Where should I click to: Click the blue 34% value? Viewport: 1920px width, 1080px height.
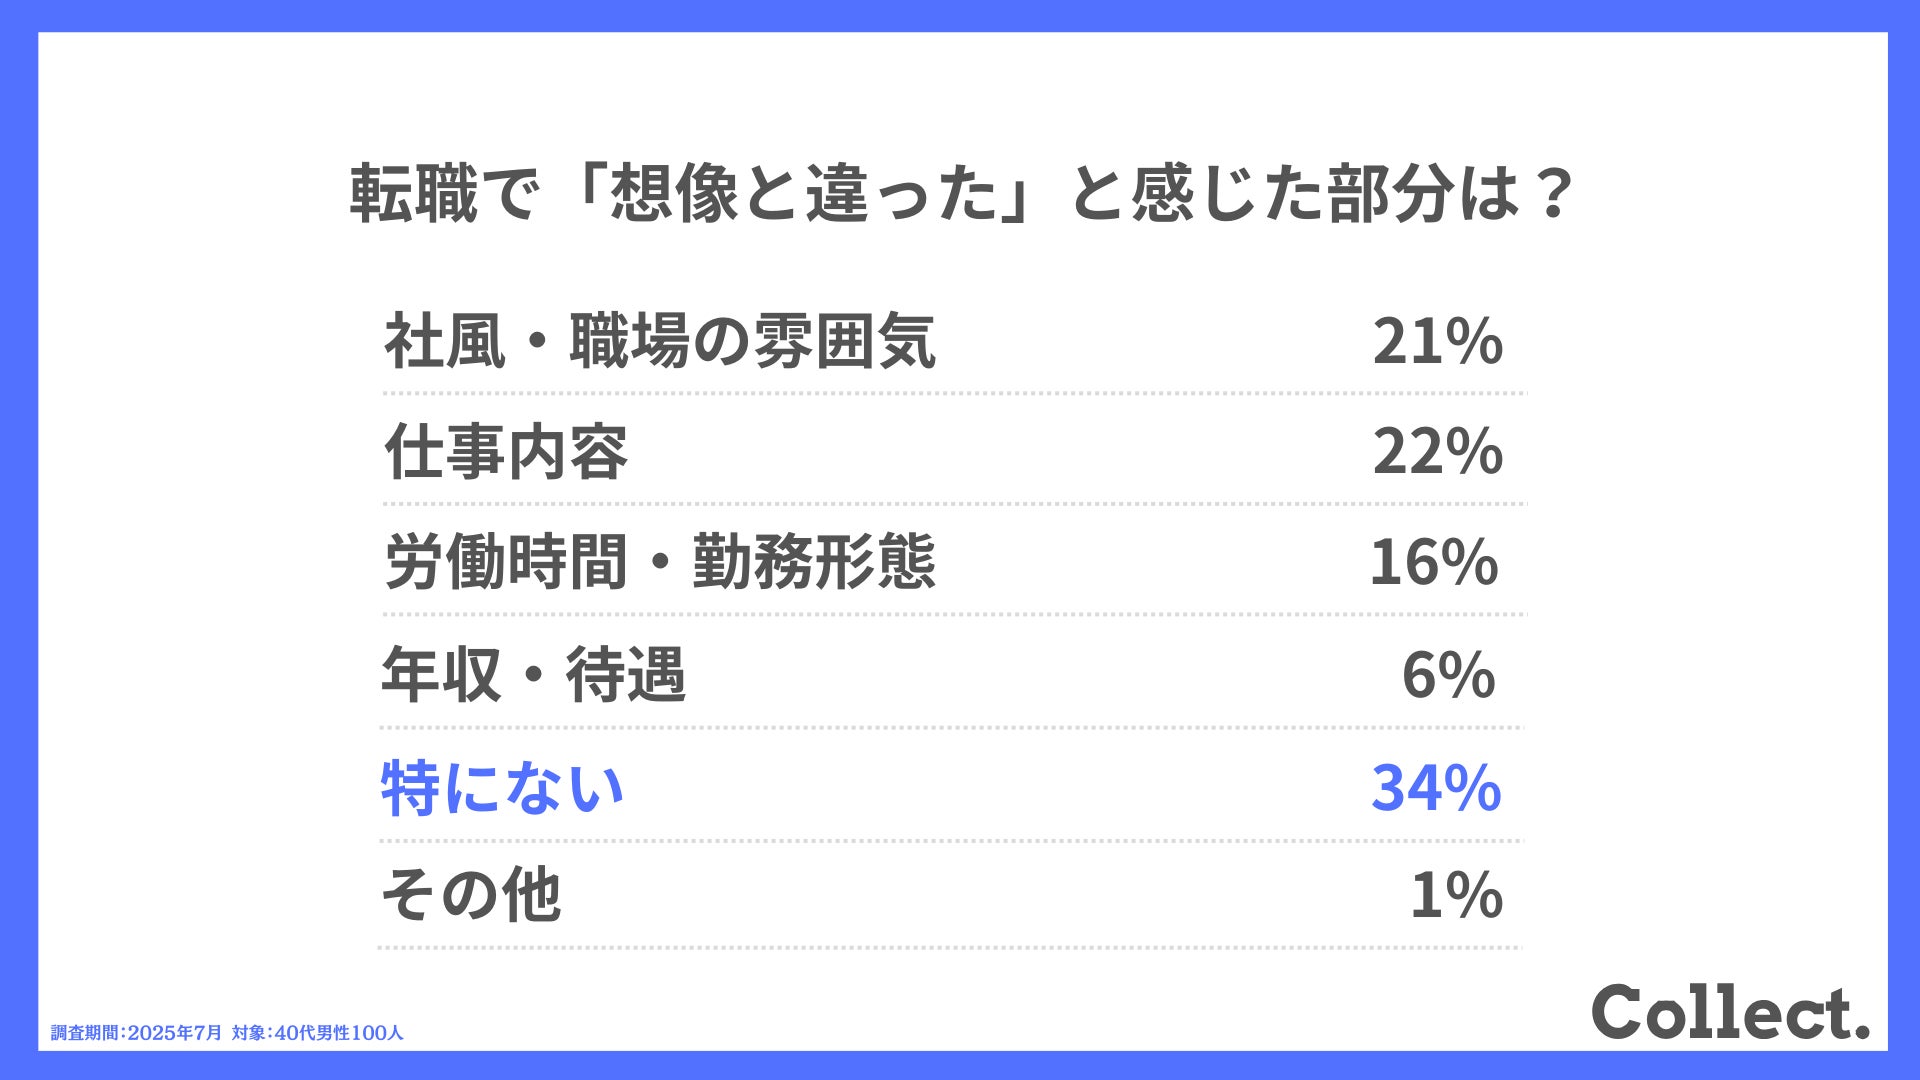tap(1436, 788)
